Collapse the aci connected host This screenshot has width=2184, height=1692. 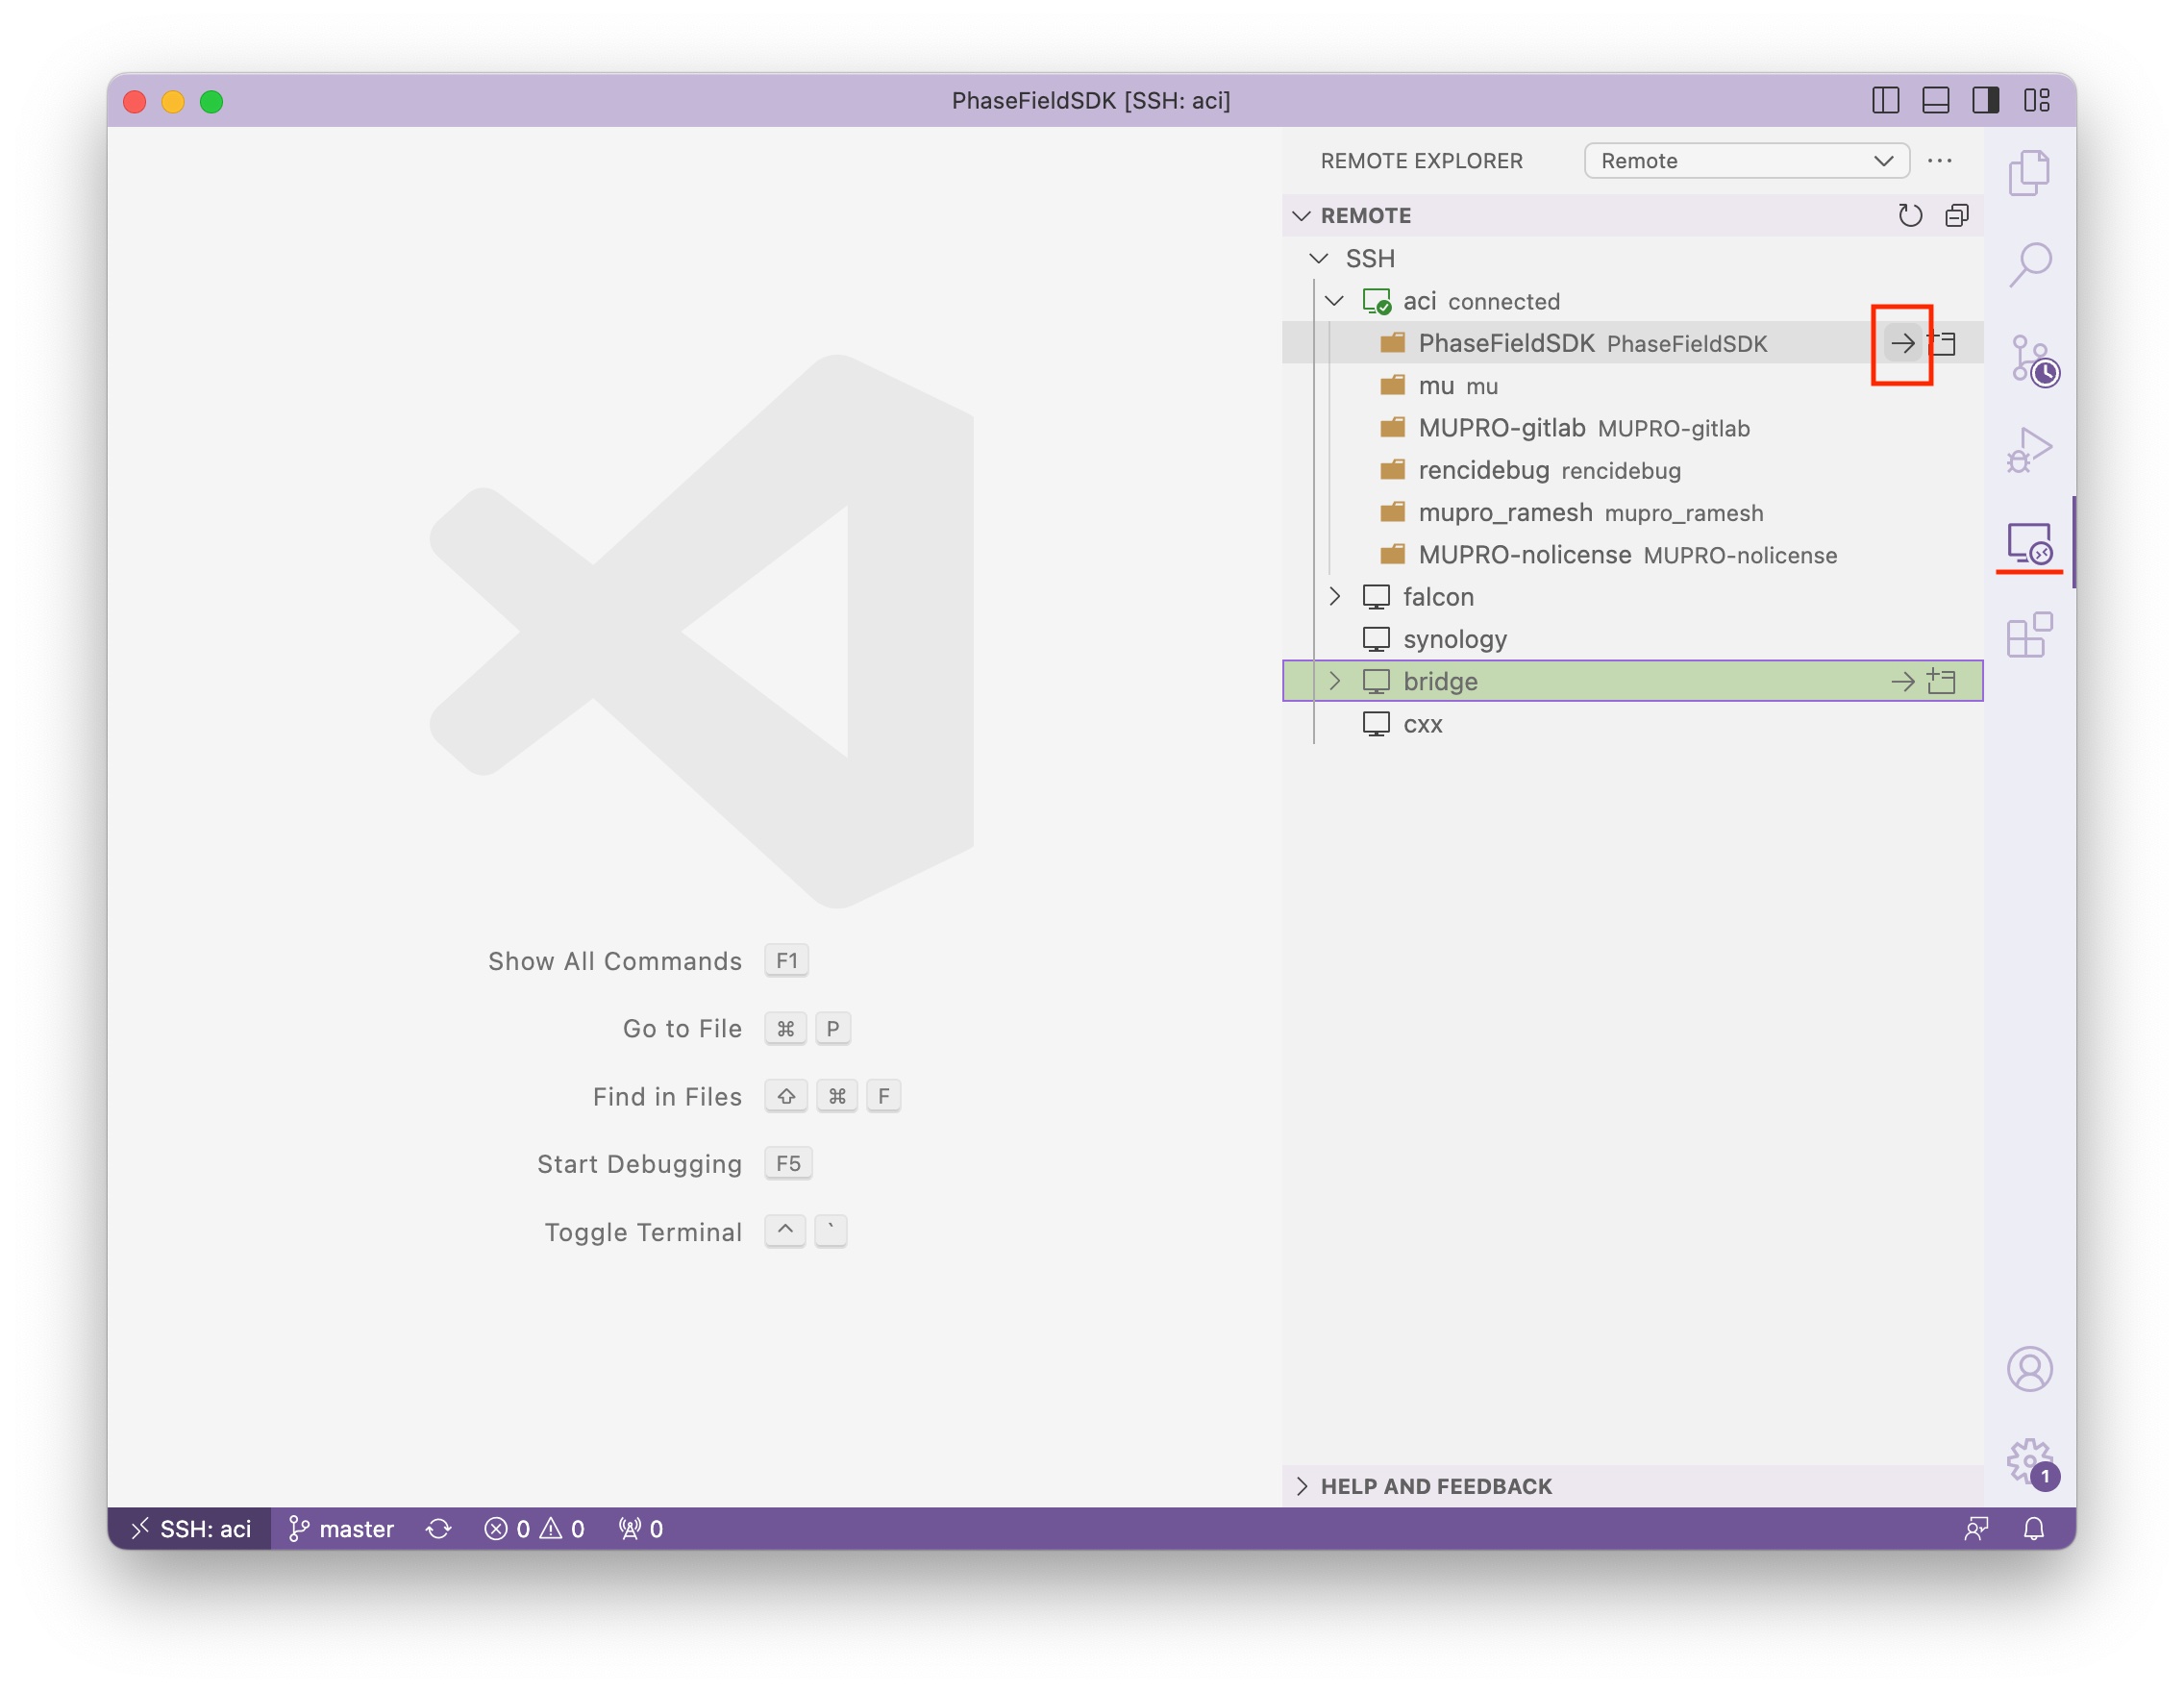coord(1334,301)
